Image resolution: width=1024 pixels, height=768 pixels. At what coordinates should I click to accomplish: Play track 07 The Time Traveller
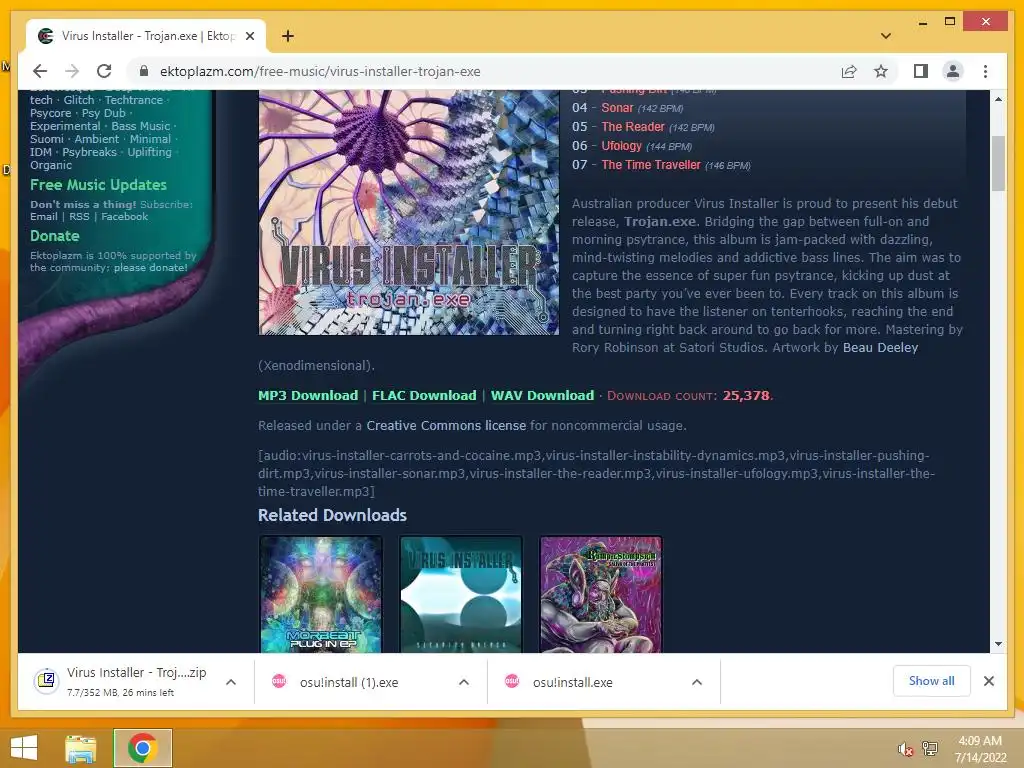(x=651, y=165)
